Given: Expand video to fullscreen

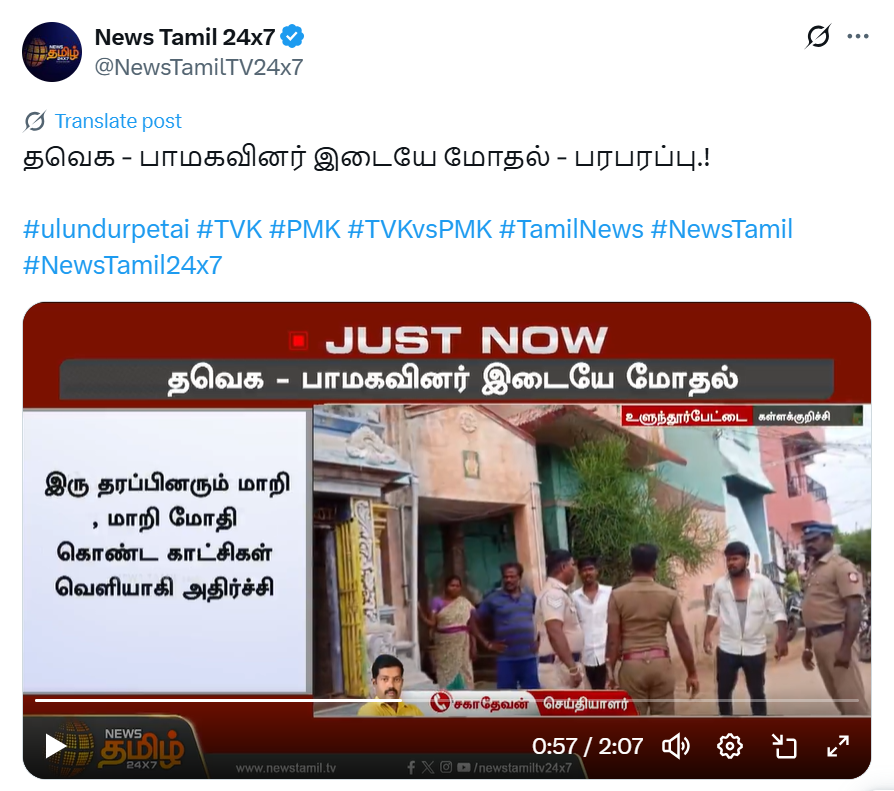Looking at the screenshot, I should click(x=838, y=746).
